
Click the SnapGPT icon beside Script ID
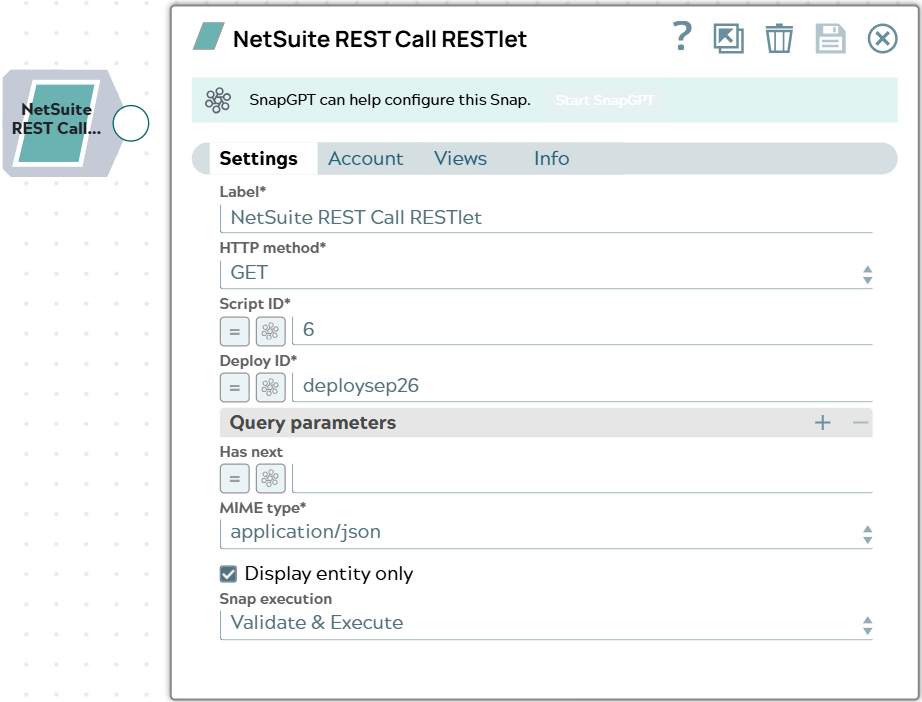point(270,331)
